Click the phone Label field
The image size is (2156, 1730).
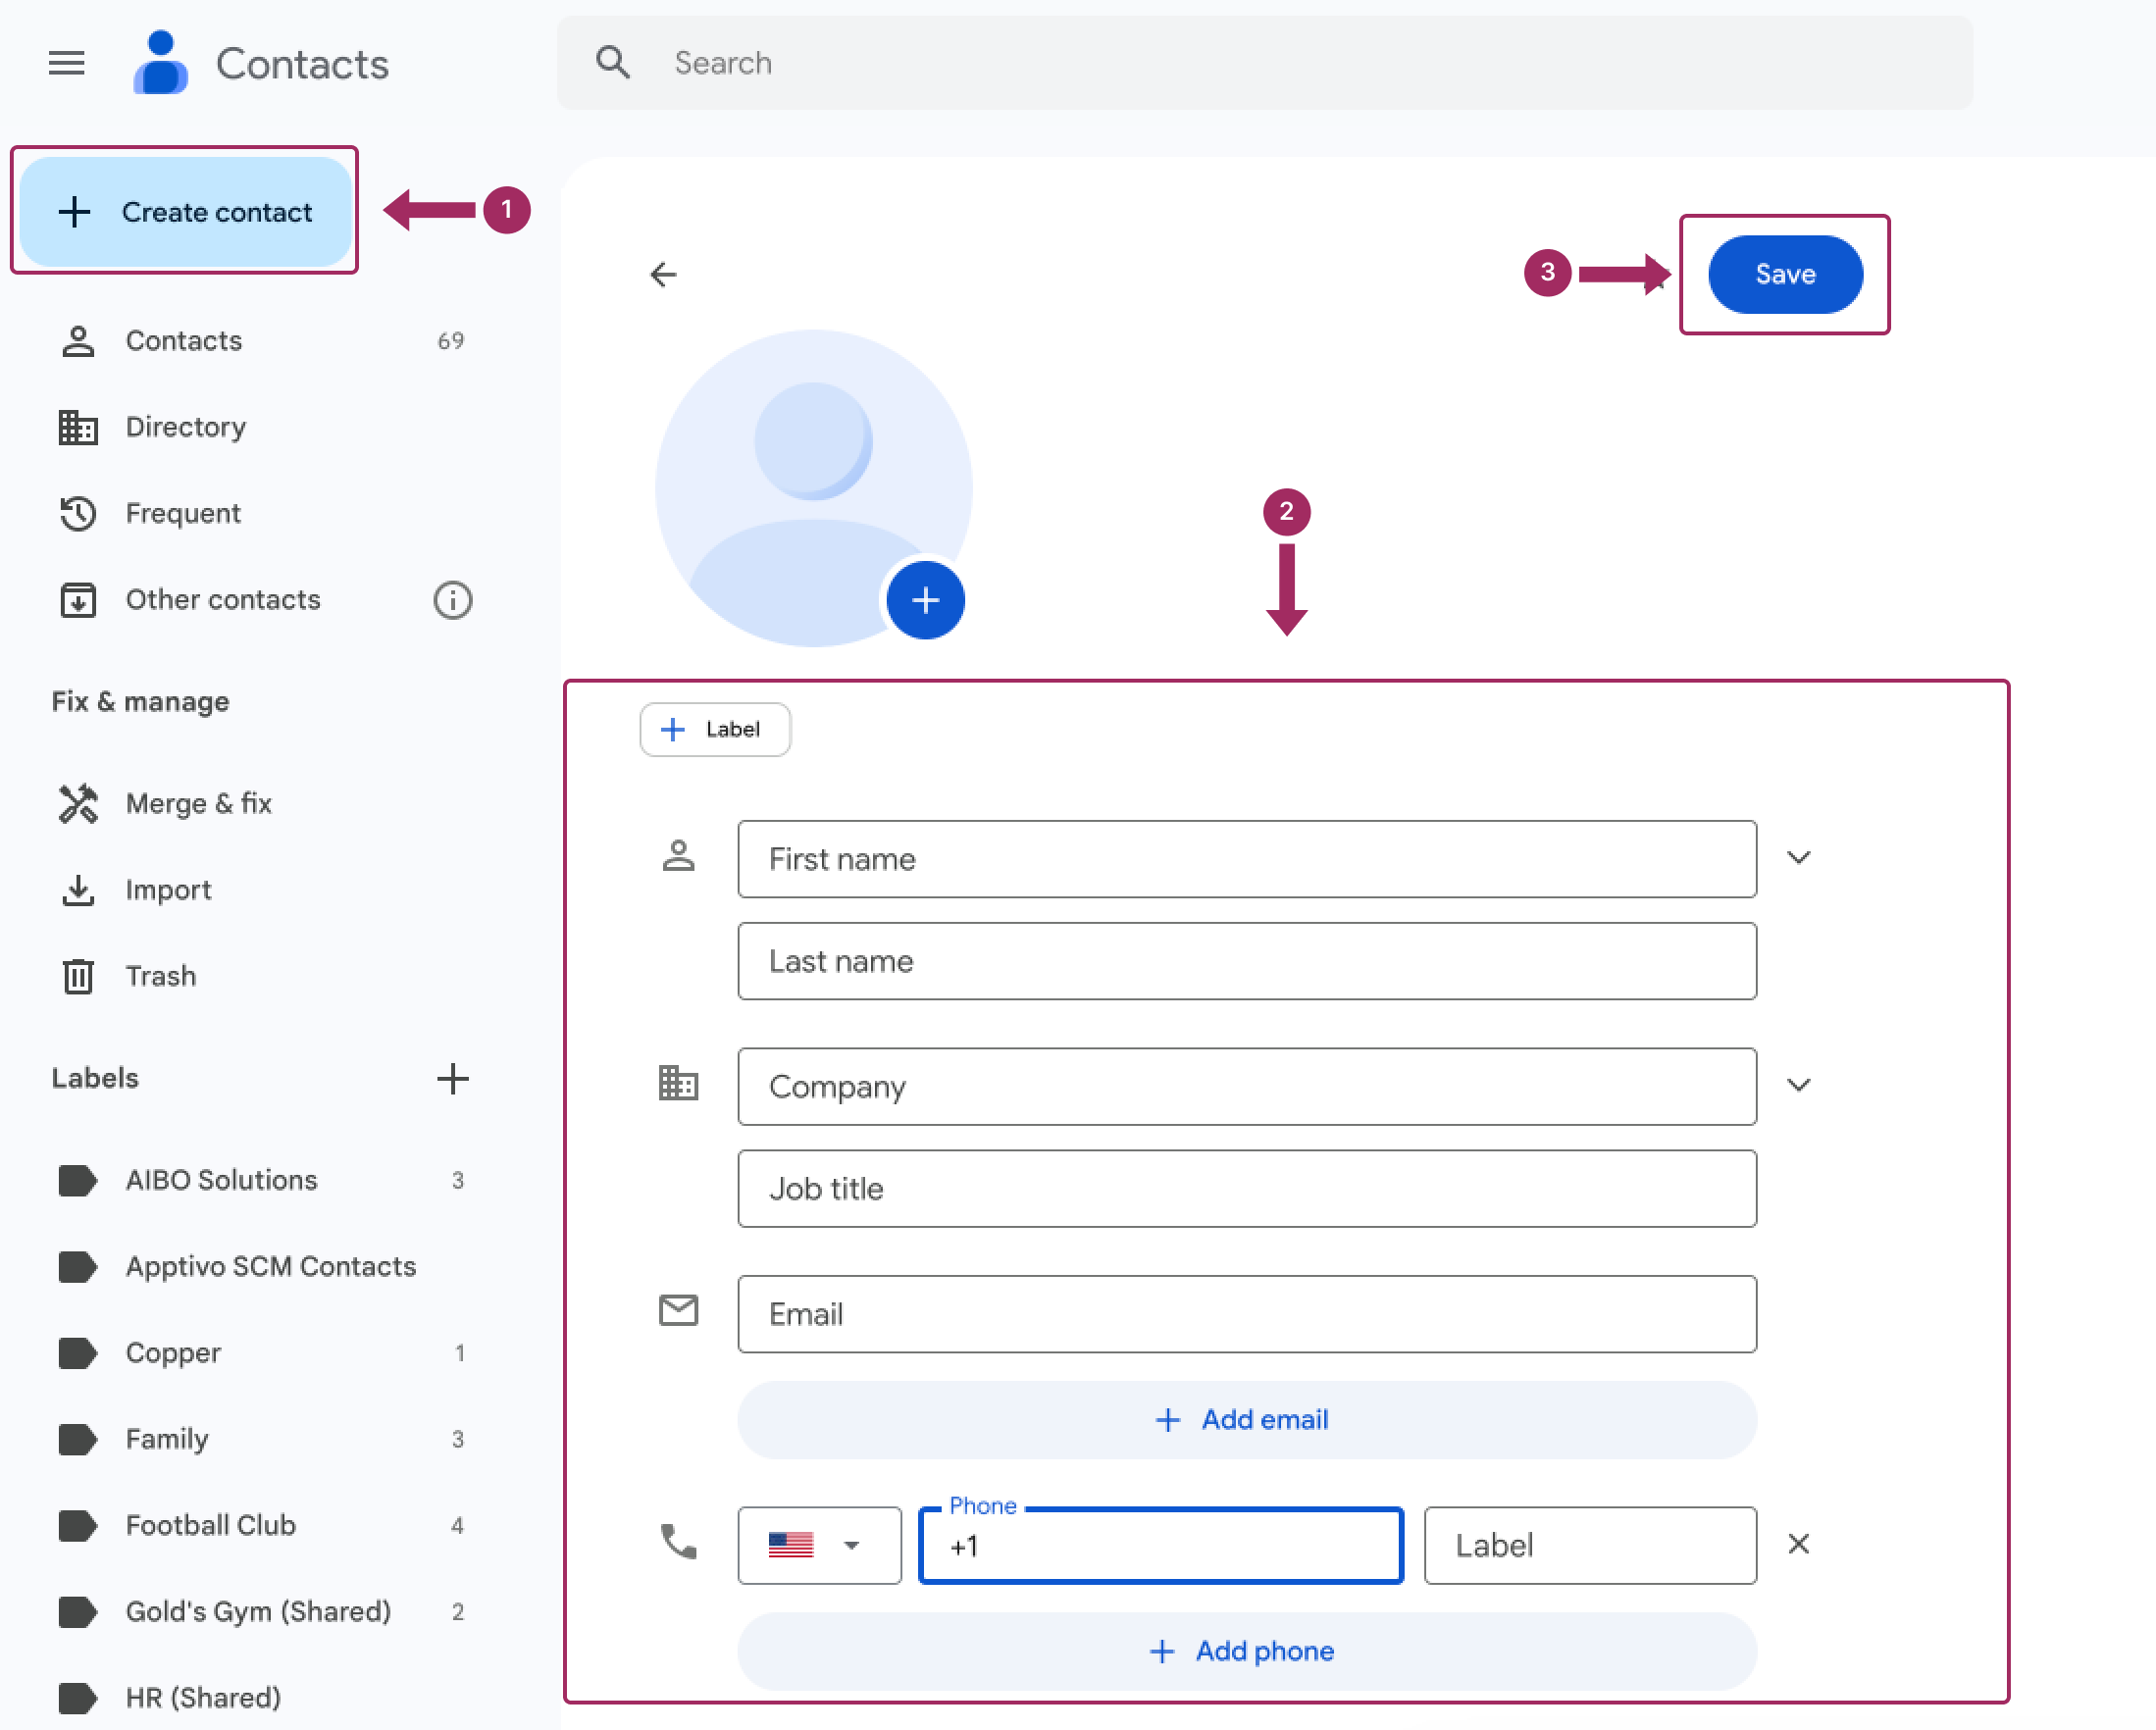coord(1590,1546)
